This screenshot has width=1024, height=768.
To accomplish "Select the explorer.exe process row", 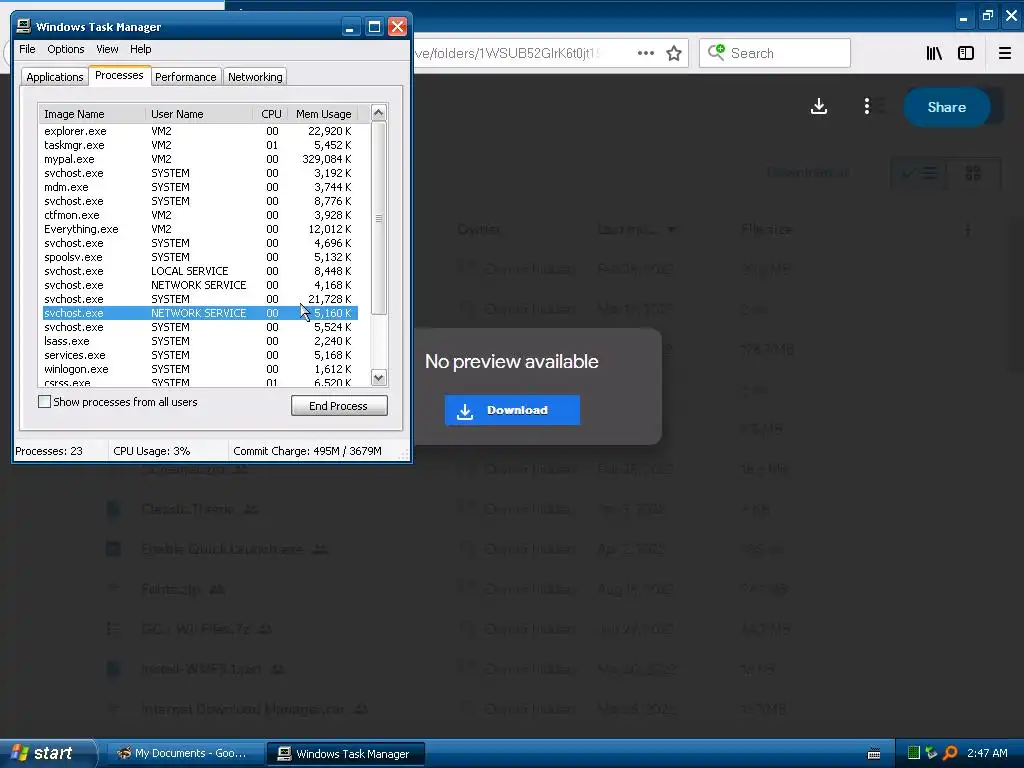I will tap(200, 131).
